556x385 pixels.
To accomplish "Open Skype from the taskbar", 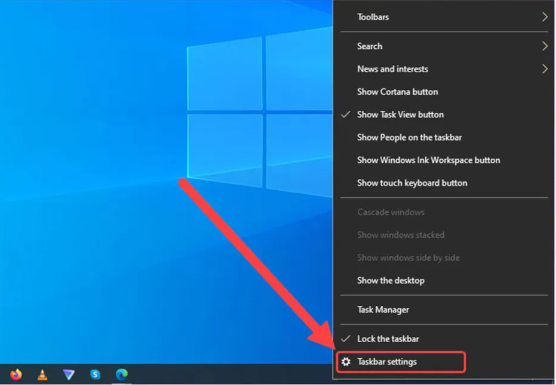I will click(x=95, y=374).
